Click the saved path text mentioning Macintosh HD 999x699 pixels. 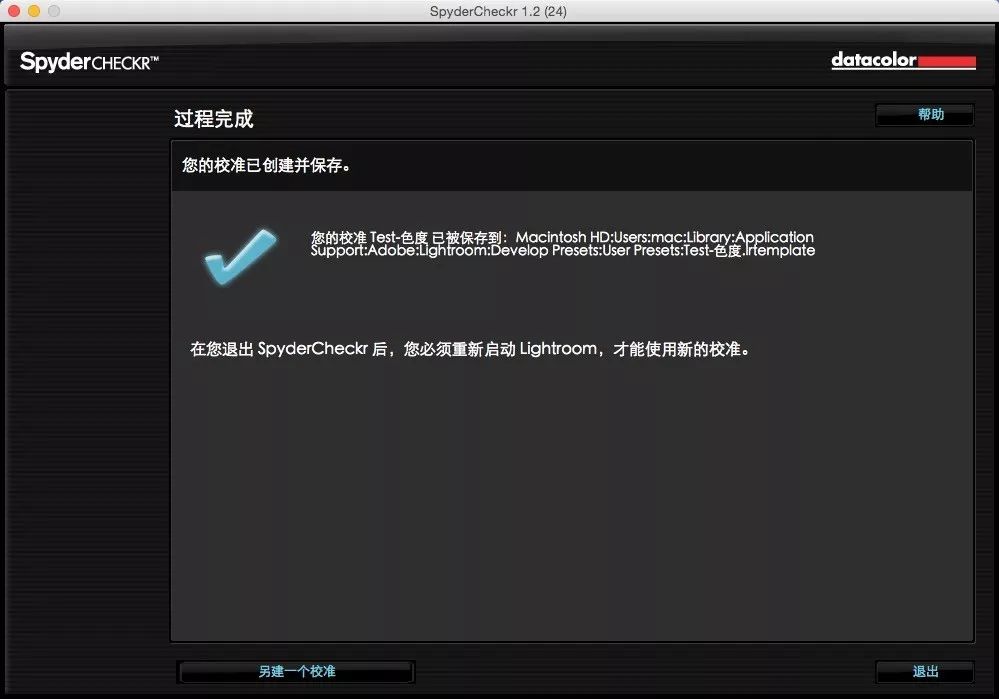point(563,244)
